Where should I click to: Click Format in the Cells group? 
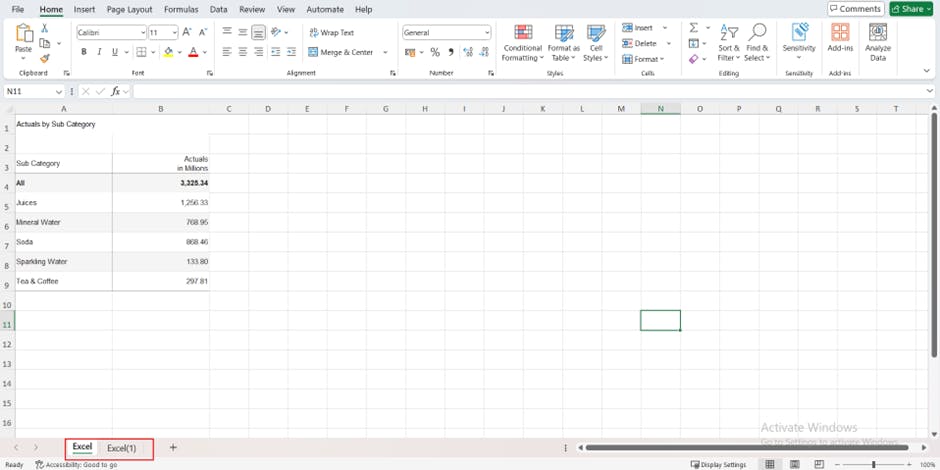click(643, 59)
